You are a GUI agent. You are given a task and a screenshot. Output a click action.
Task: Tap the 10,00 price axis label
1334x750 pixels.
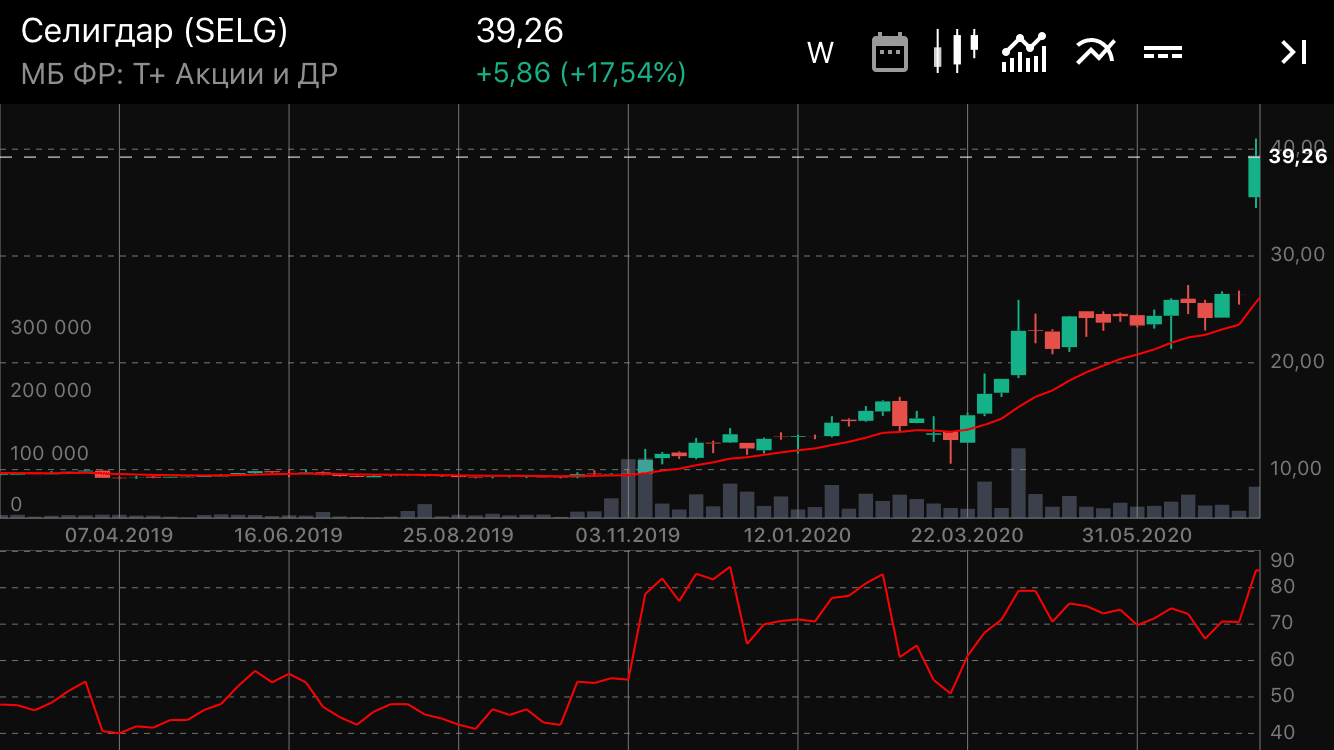point(1298,468)
